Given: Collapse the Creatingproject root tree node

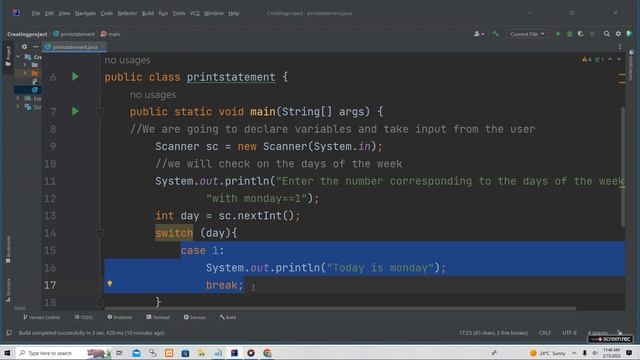Looking at the screenshot, I should tap(18, 57).
